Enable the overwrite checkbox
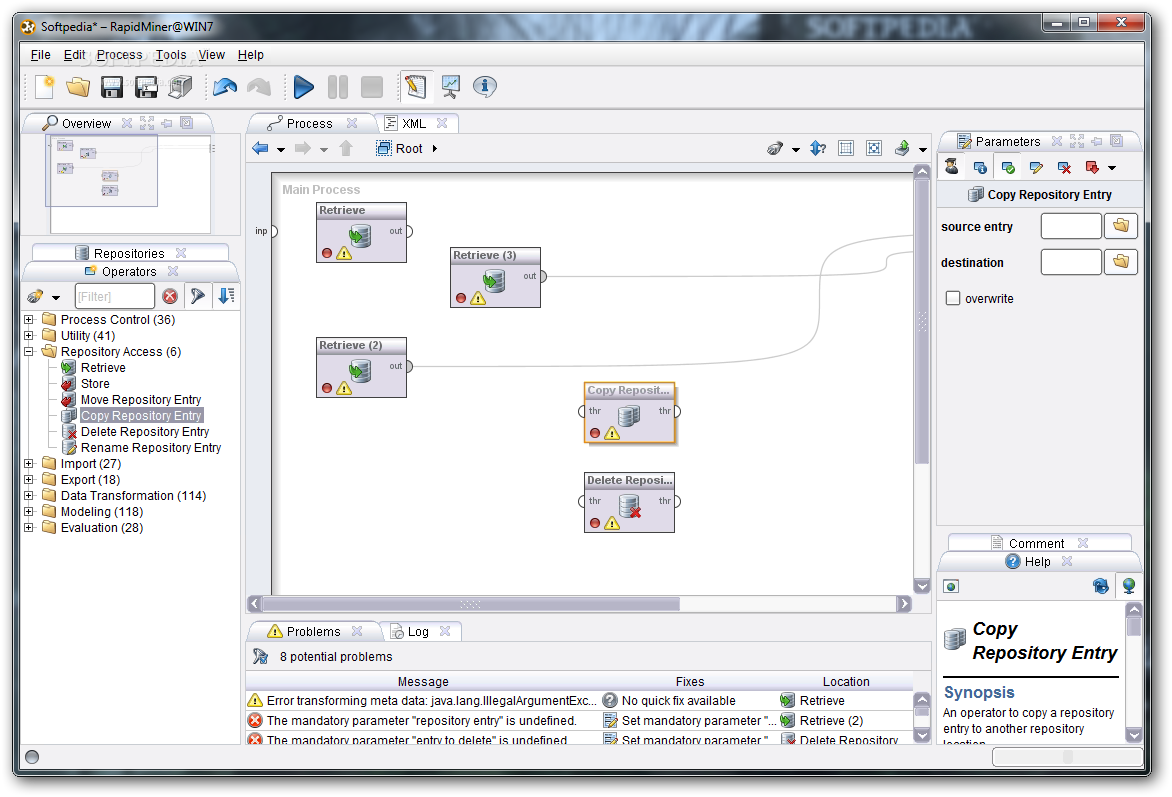1172x797 pixels. click(953, 298)
